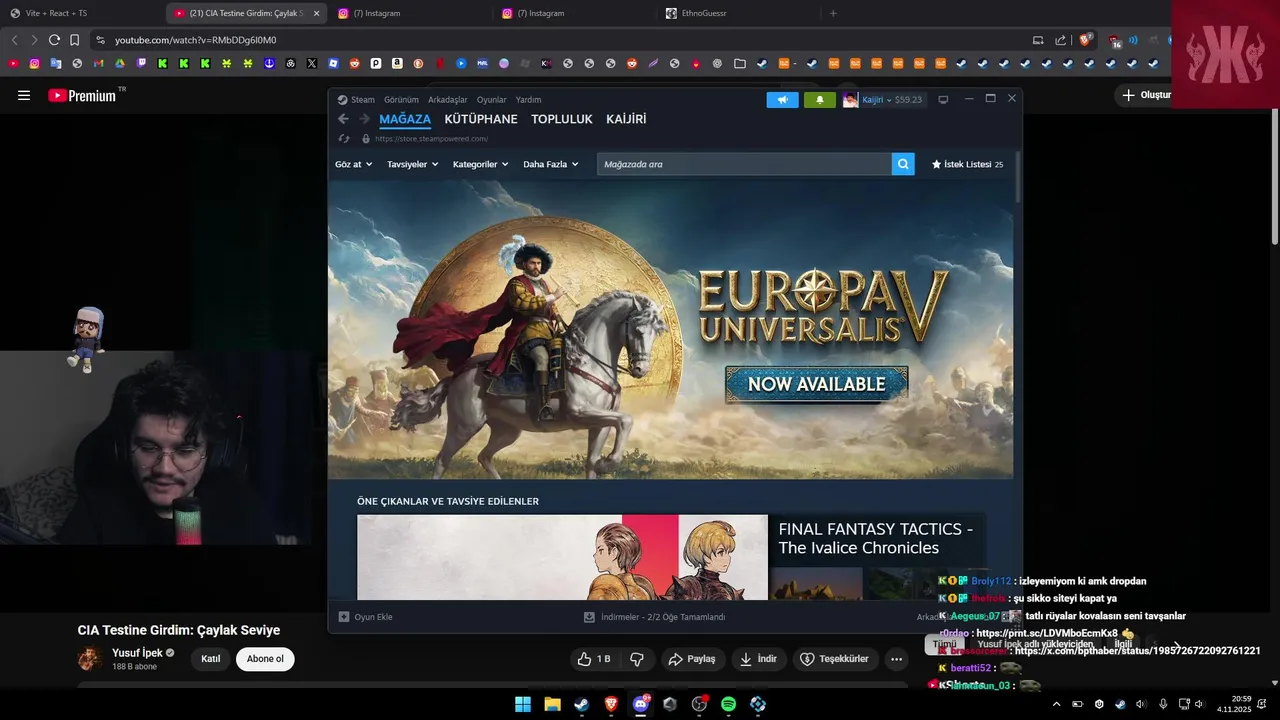Open the Görünüm menu
Viewport: 1280px width, 720px height.
[x=401, y=100]
